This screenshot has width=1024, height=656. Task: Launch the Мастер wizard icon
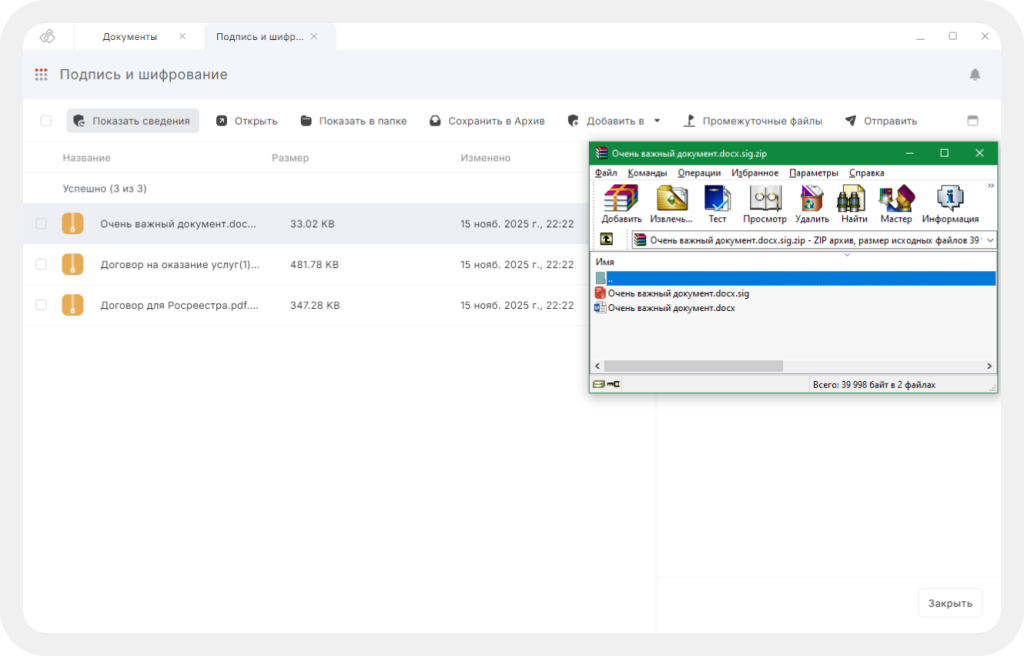pyautogui.click(x=896, y=199)
